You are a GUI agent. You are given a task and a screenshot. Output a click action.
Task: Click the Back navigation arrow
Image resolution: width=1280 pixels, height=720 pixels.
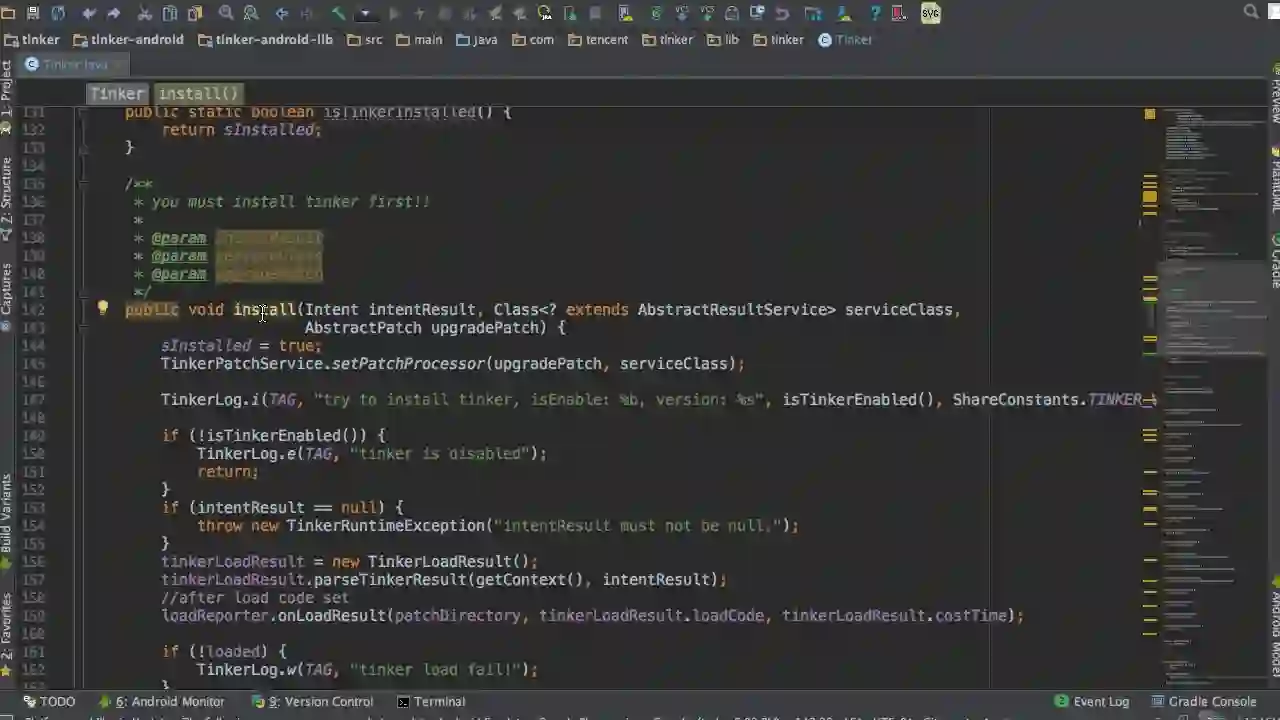tap(282, 13)
